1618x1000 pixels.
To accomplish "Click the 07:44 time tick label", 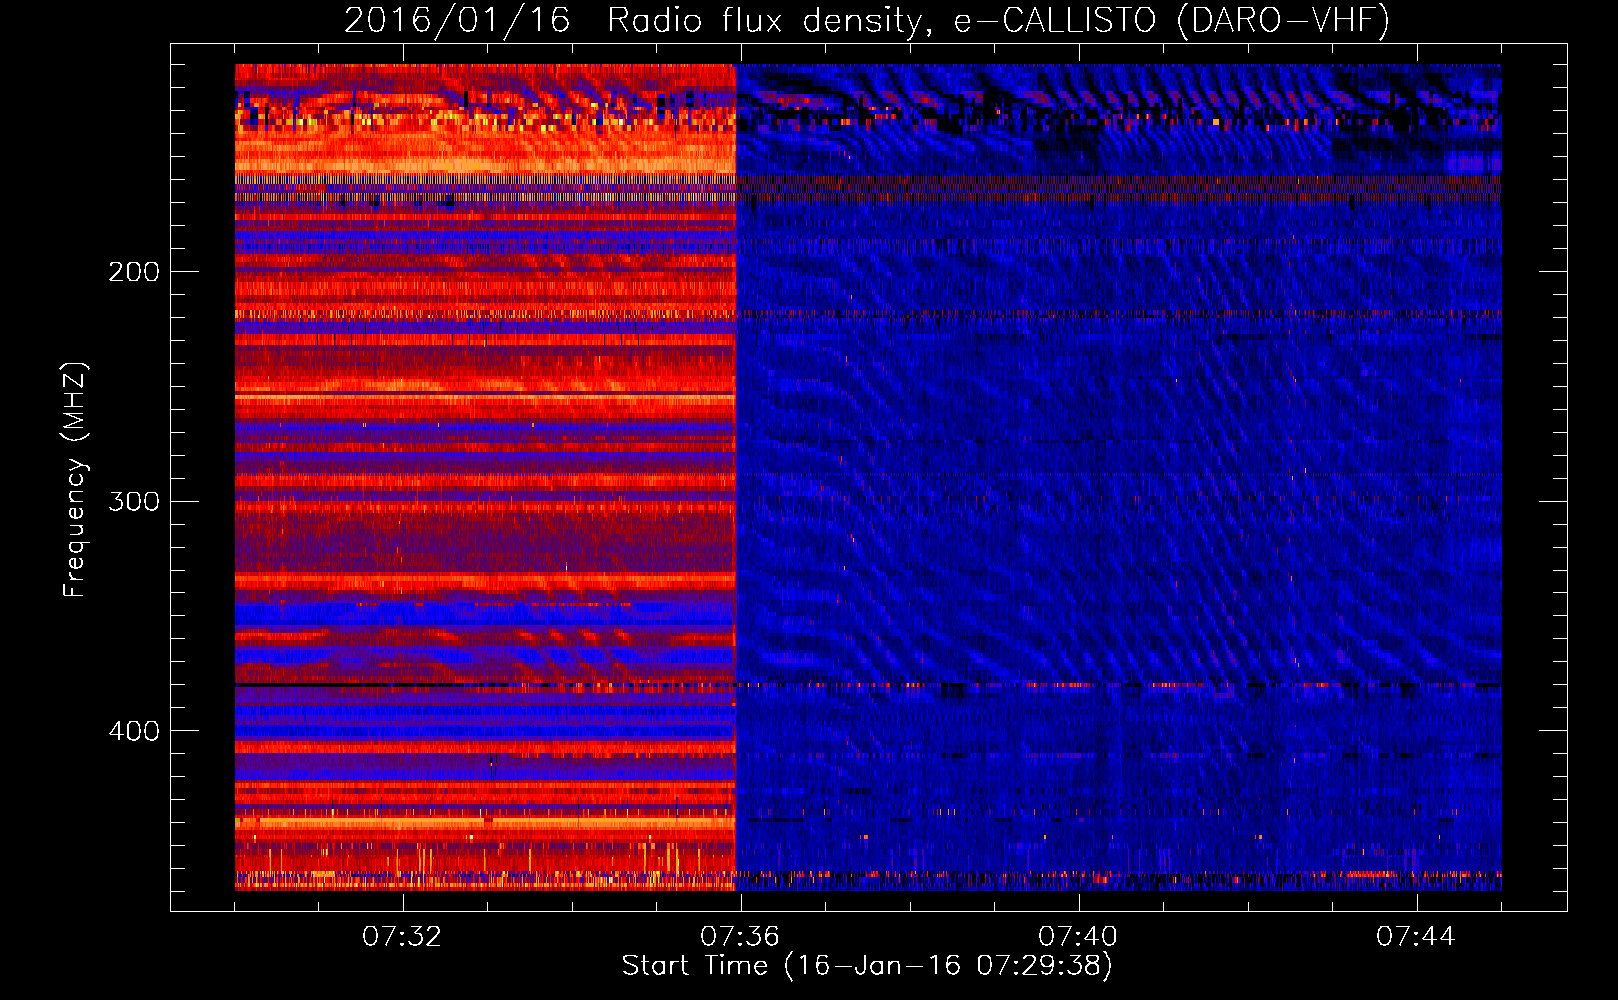I will coord(1416,937).
